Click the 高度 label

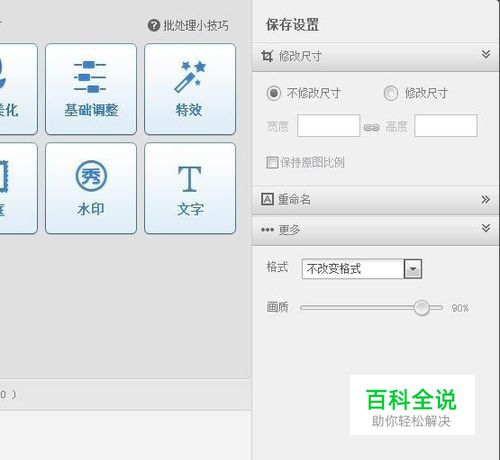pos(397,127)
